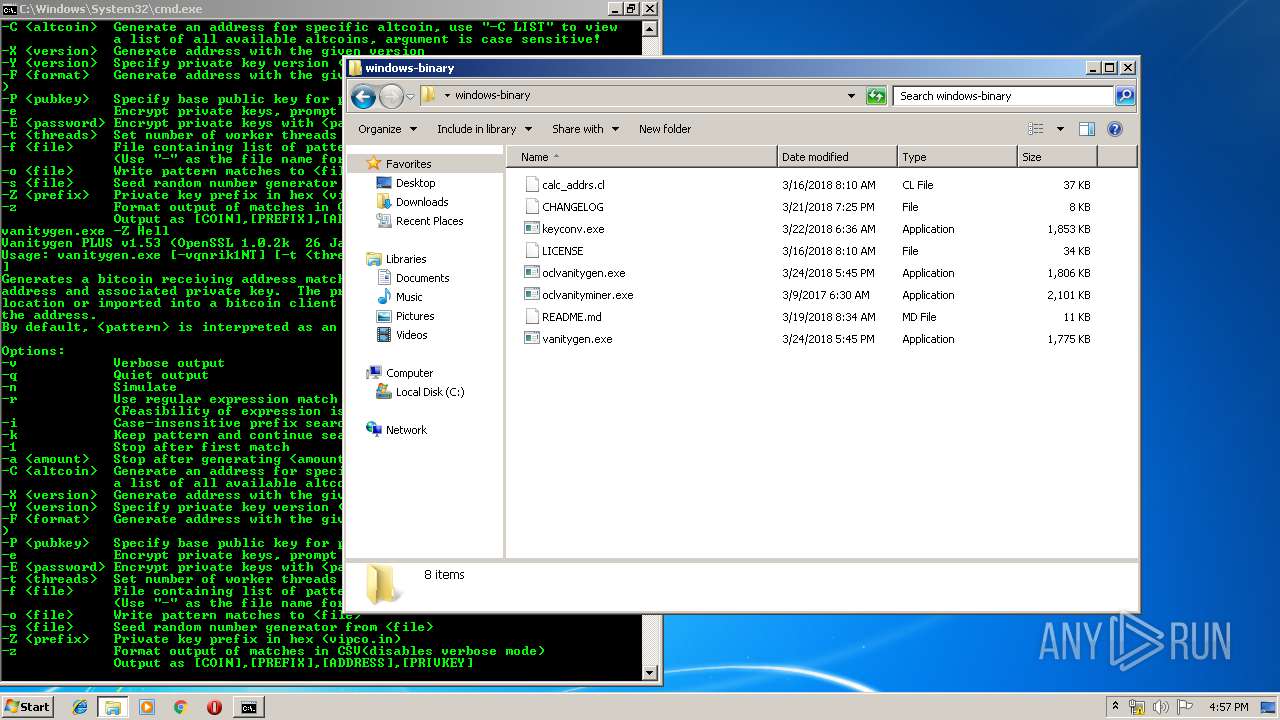Select the README.md file icon
Viewport: 1280px width, 720px height.
[532, 317]
